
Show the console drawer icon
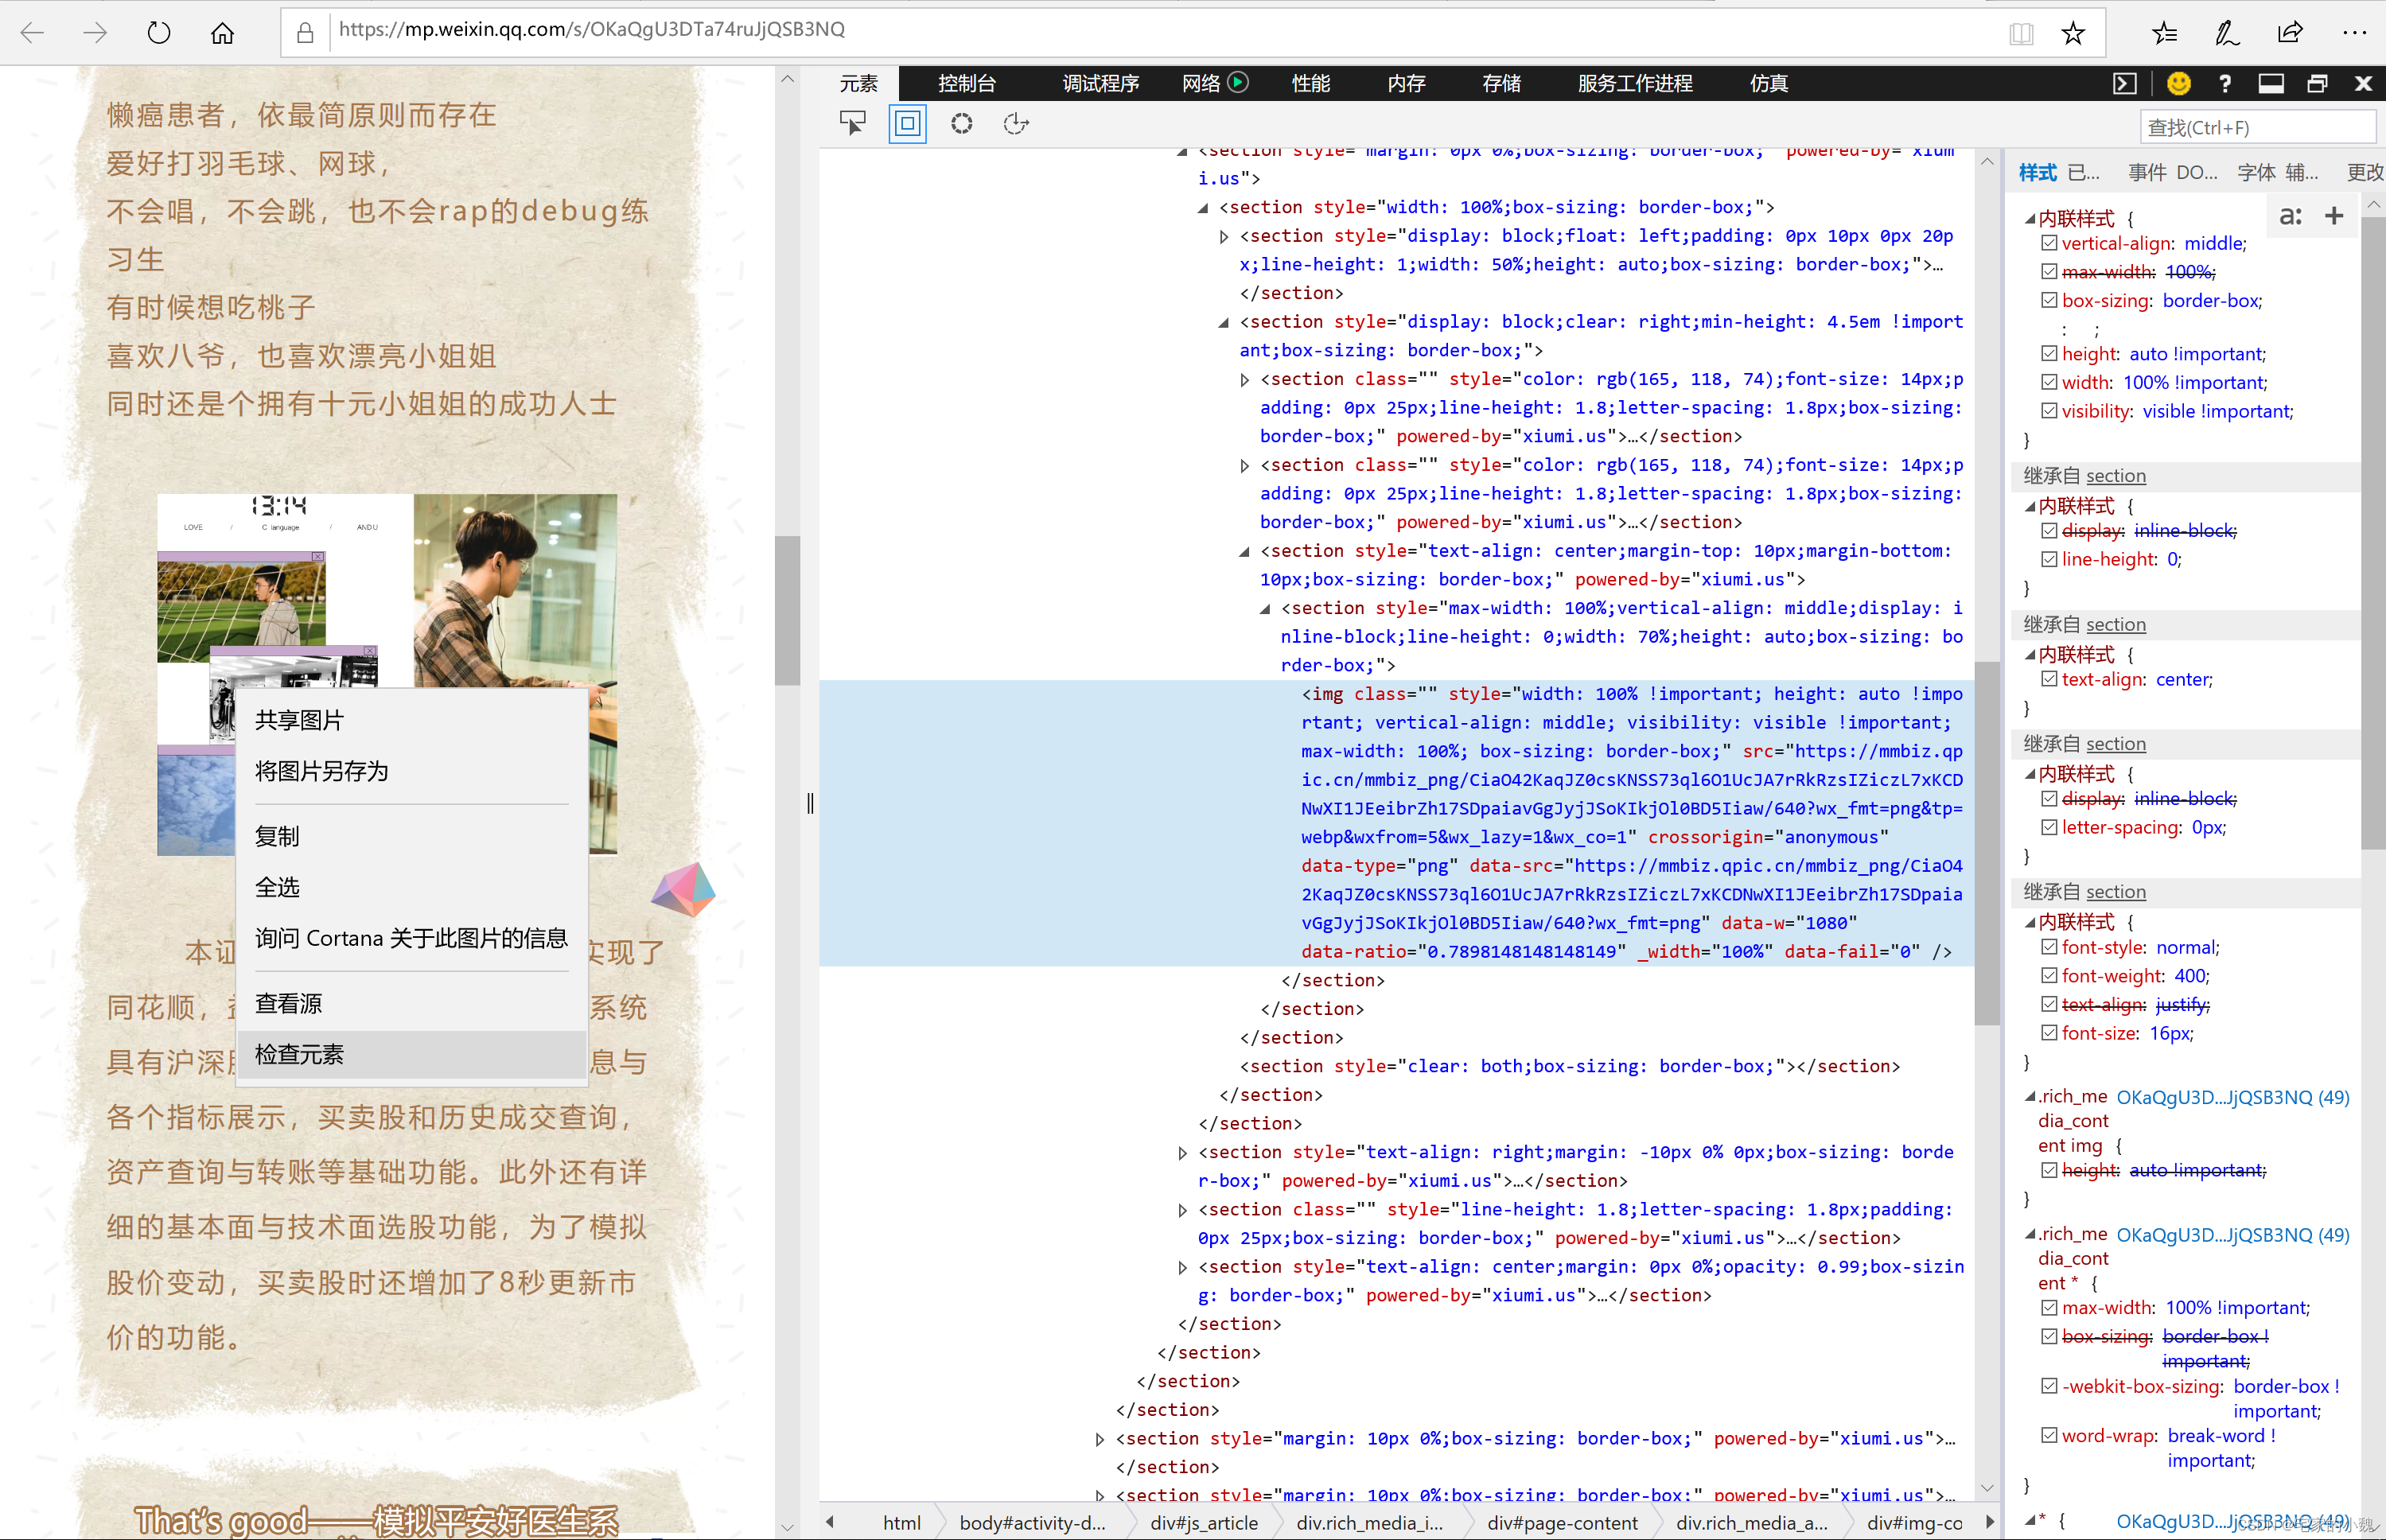click(x=2124, y=84)
